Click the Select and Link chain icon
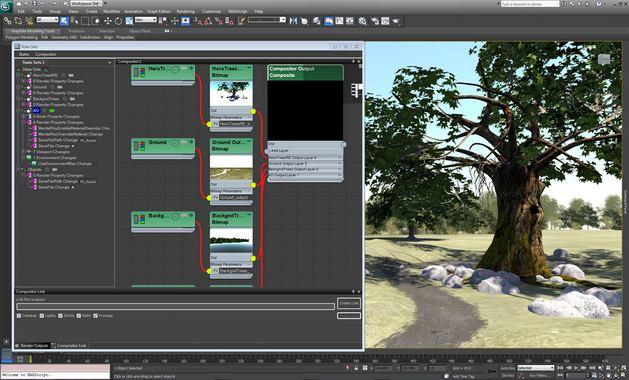The height and width of the screenshot is (380, 629). click(x=8, y=21)
